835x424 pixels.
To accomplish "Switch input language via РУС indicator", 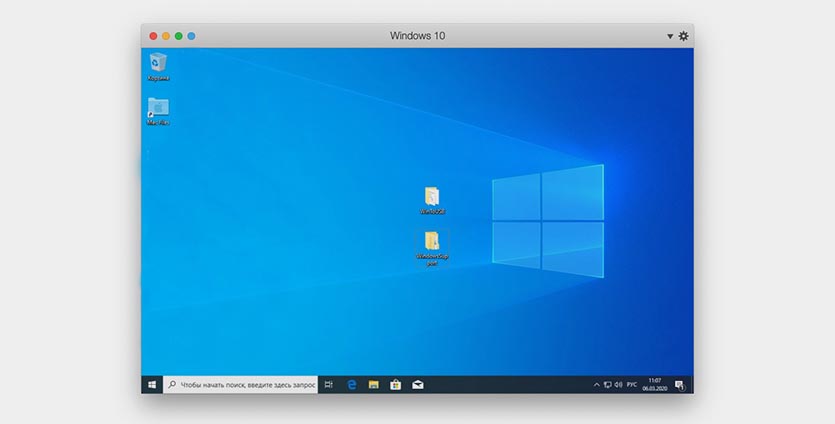I will pyautogui.click(x=632, y=385).
